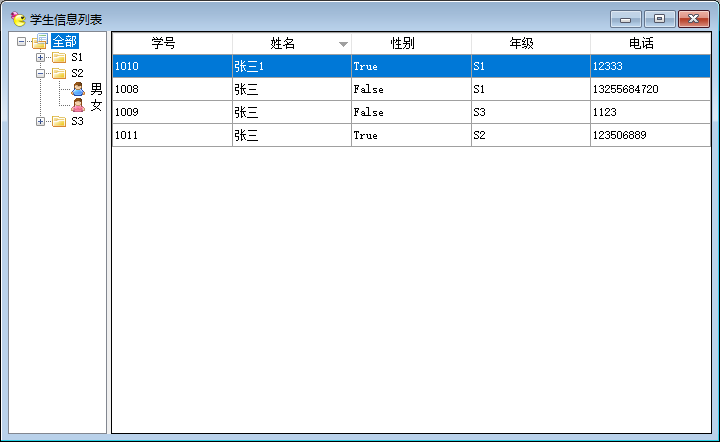
Task: Click the male (男) person icon
Action: pyautogui.click(x=78, y=89)
